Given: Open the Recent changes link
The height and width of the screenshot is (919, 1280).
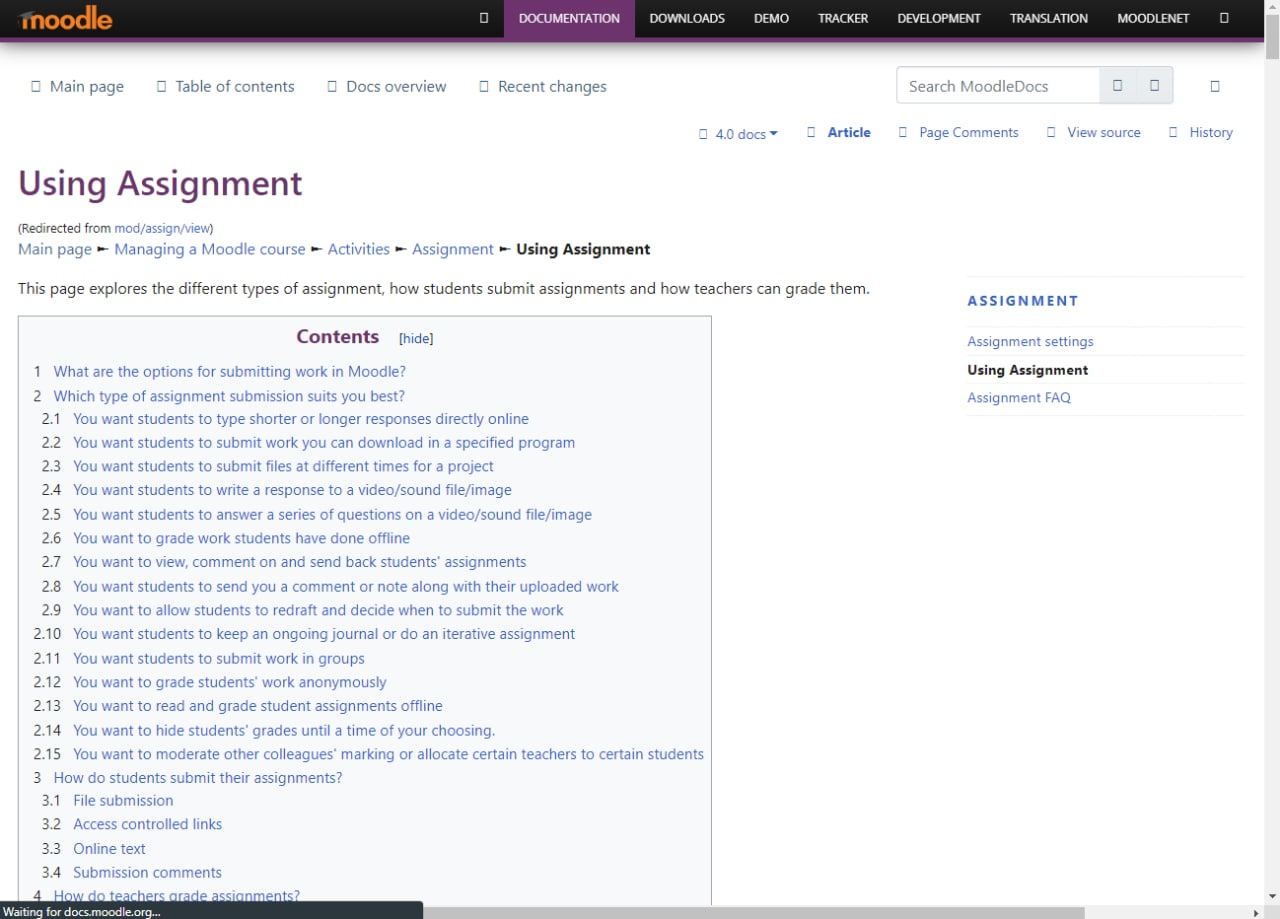Looking at the screenshot, I should 552,86.
